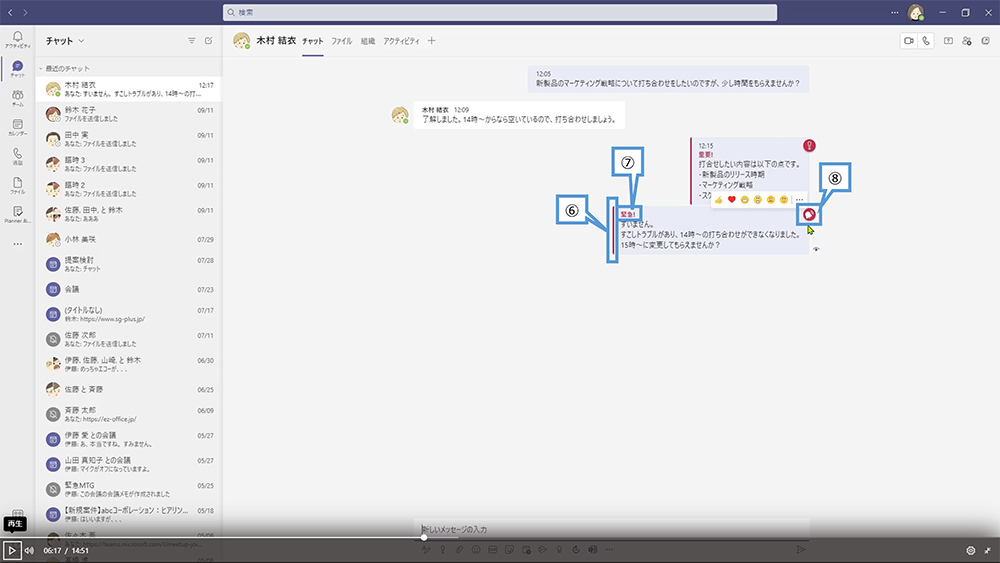The height and width of the screenshot is (563, 1000).
Task: Add a new tab with the plus icon
Action: (x=432, y=41)
